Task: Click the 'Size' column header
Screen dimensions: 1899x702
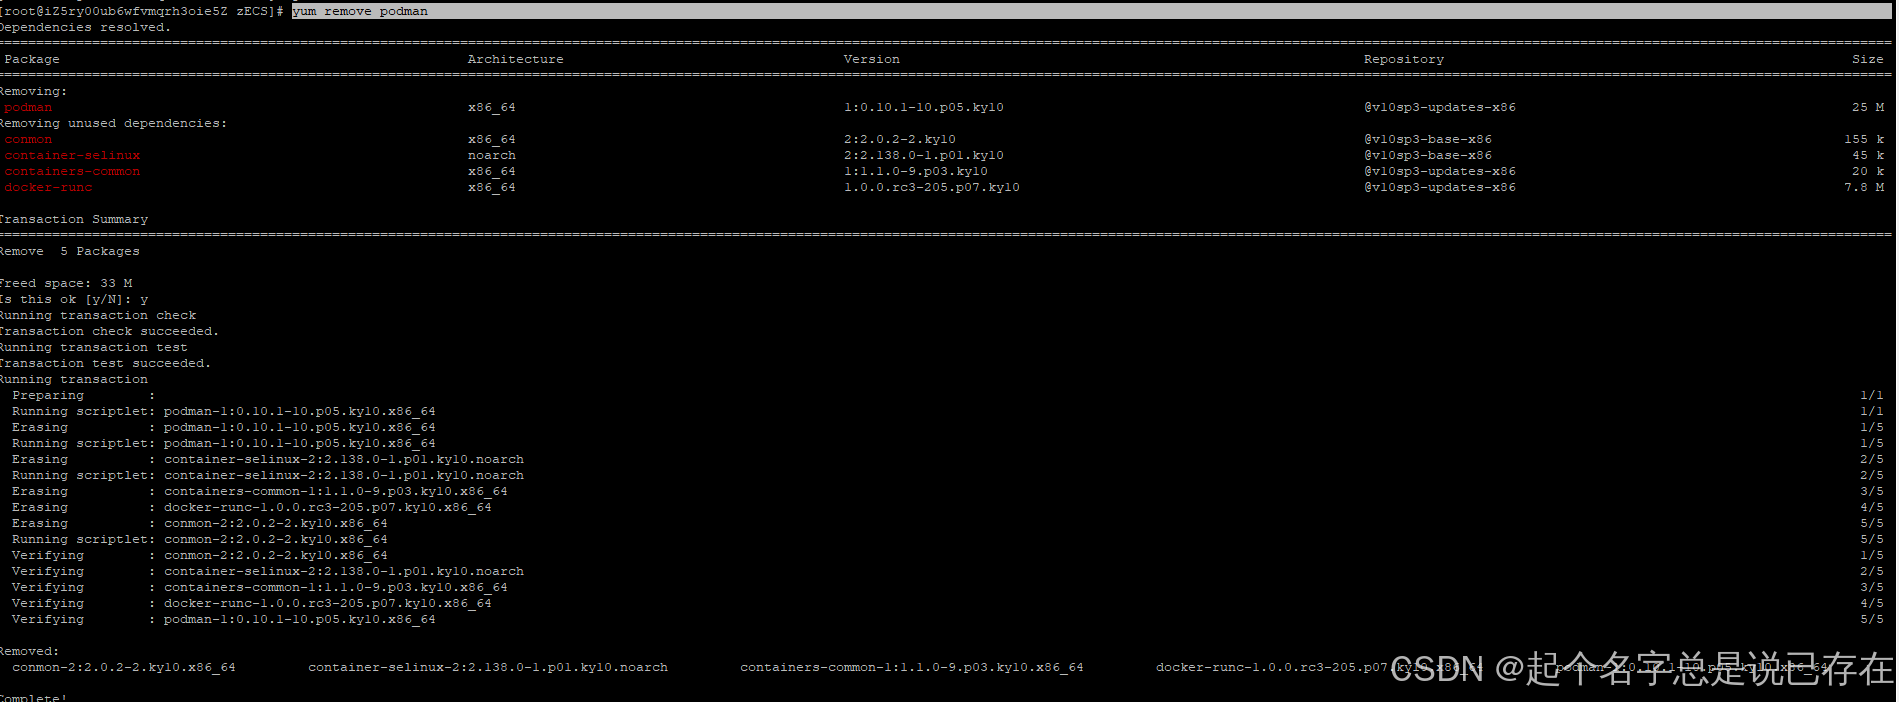Action: (x=1867, y=59)
